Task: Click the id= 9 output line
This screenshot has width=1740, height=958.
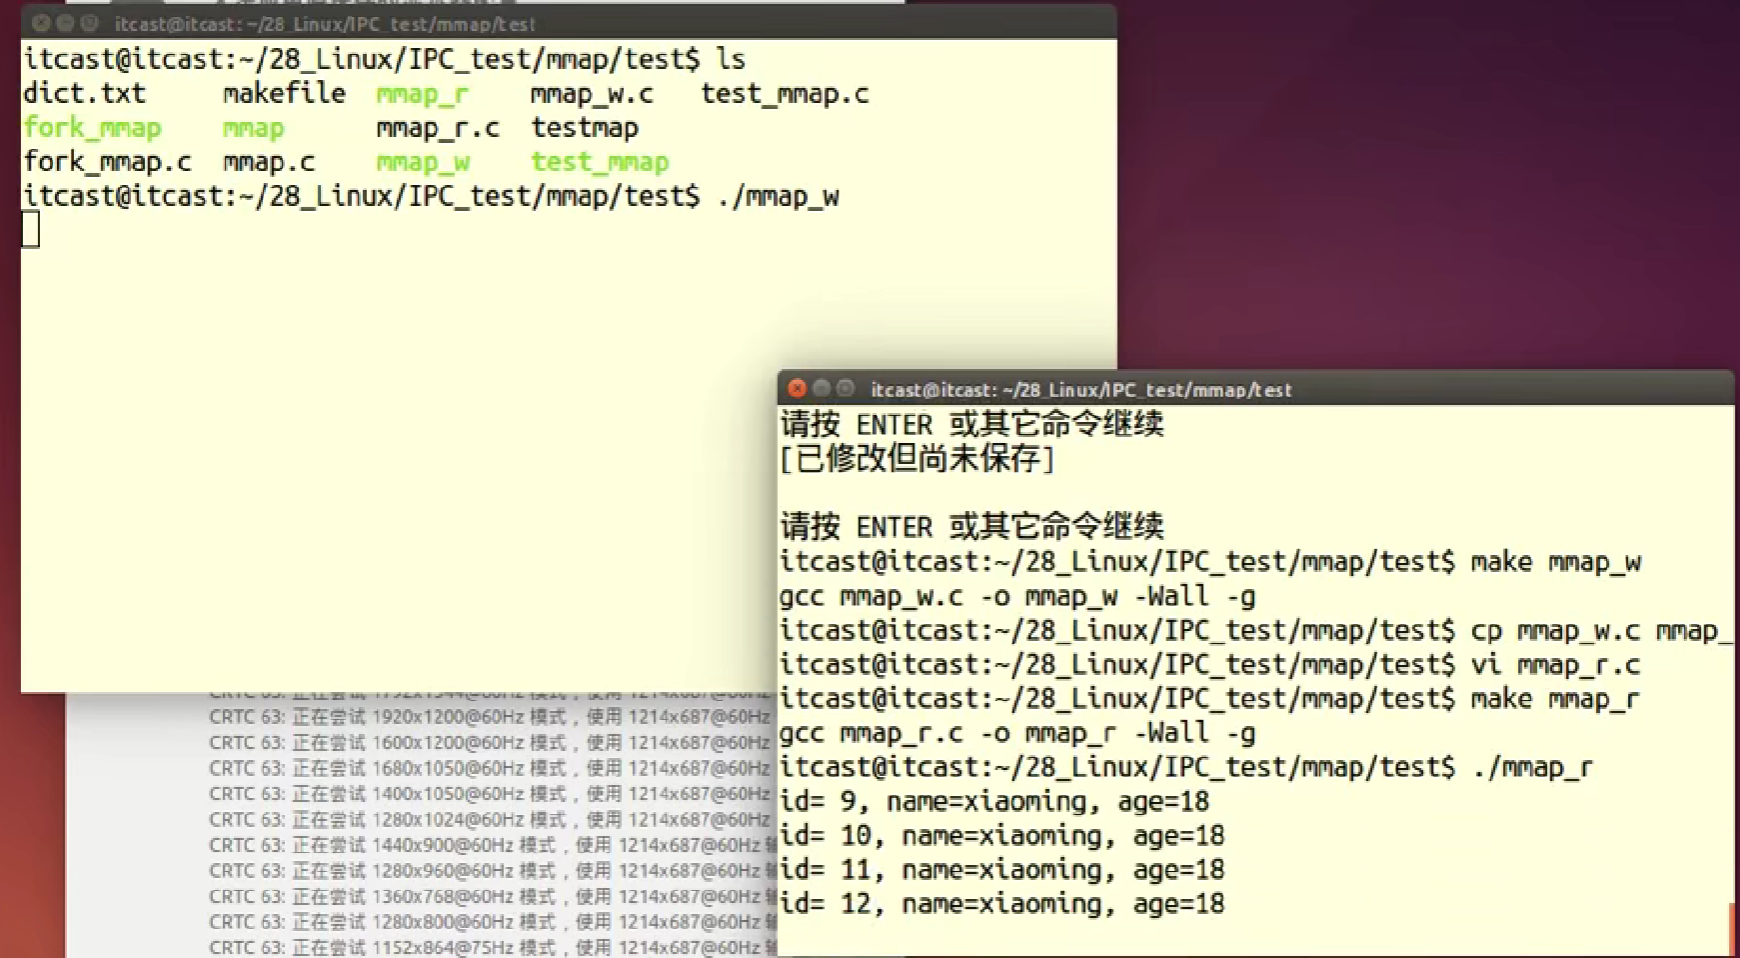Action: click(994, 802)
